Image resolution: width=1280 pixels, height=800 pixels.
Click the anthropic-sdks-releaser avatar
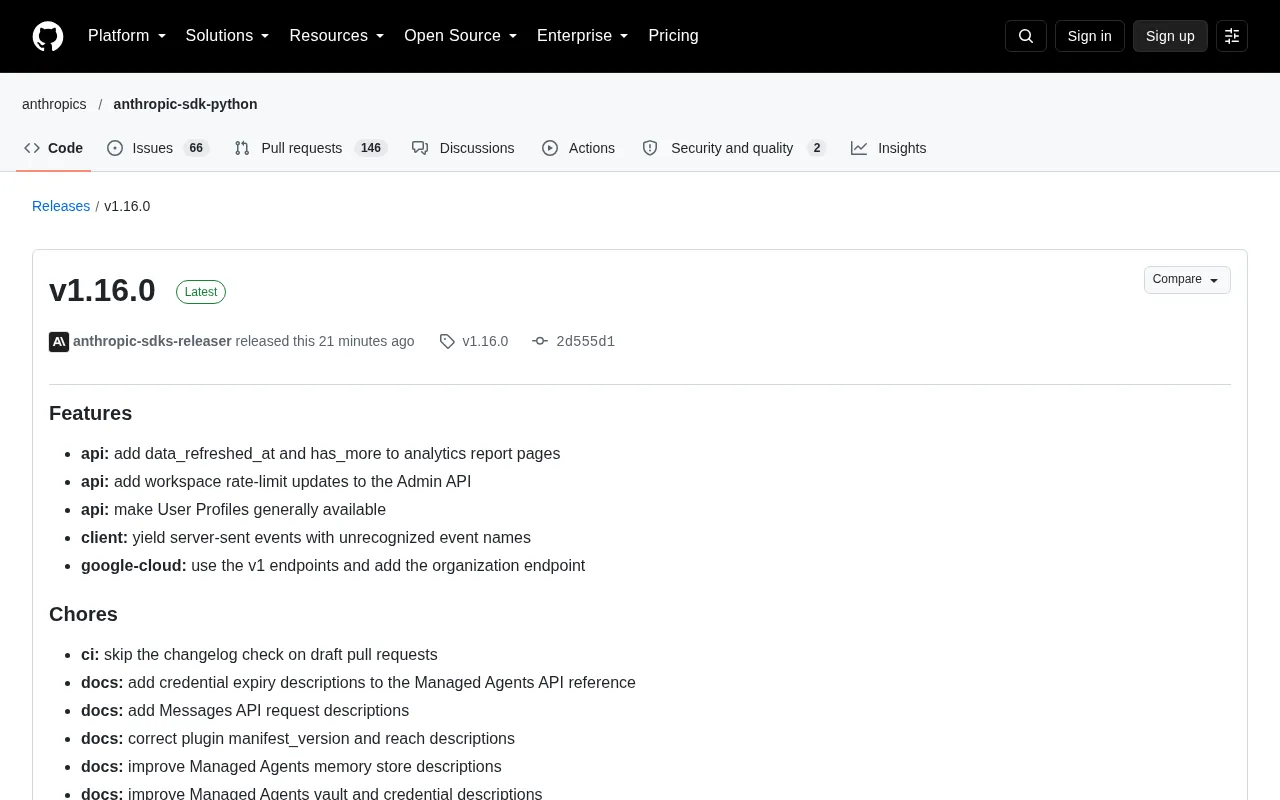click(59, 342)
